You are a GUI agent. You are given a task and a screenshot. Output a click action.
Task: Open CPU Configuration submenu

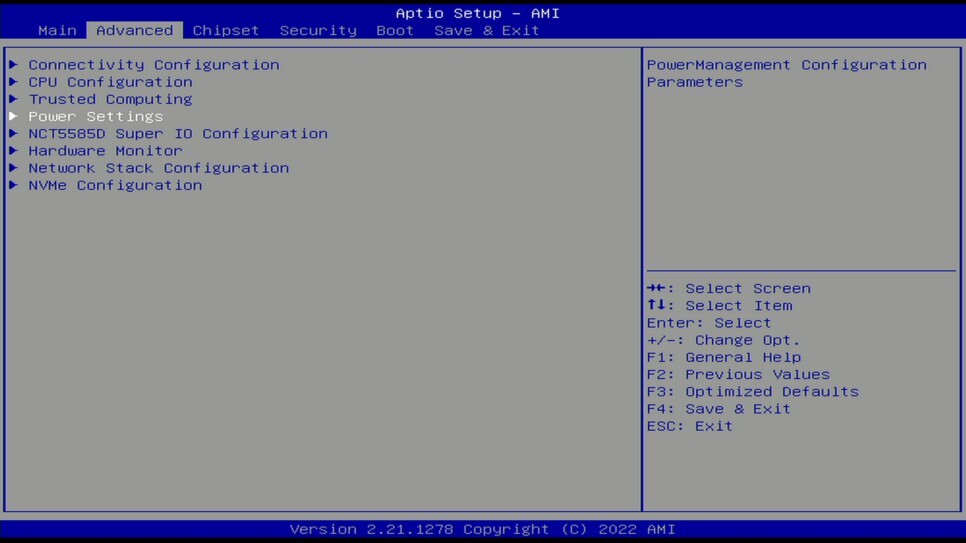click(x=110, y=82)
